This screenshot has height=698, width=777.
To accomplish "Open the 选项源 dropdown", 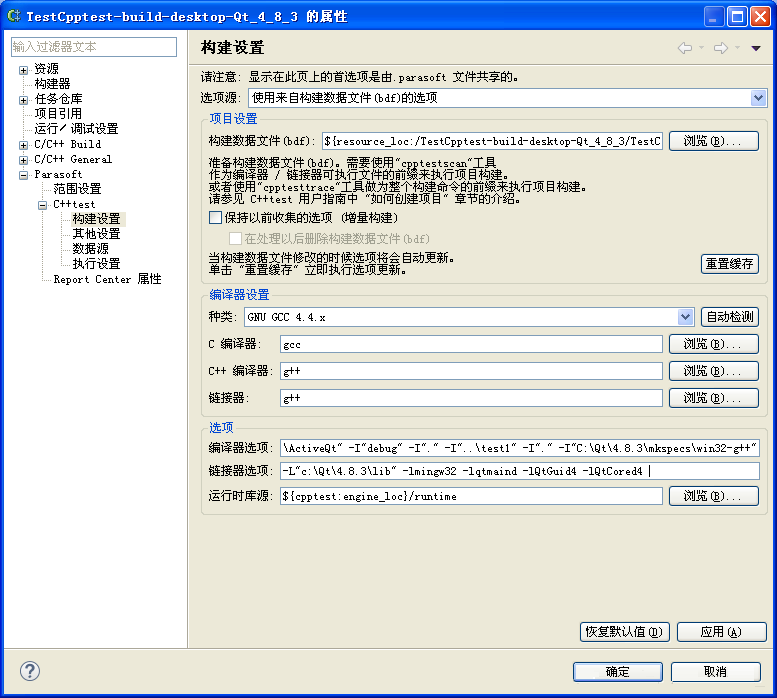I will coord(758,98).
